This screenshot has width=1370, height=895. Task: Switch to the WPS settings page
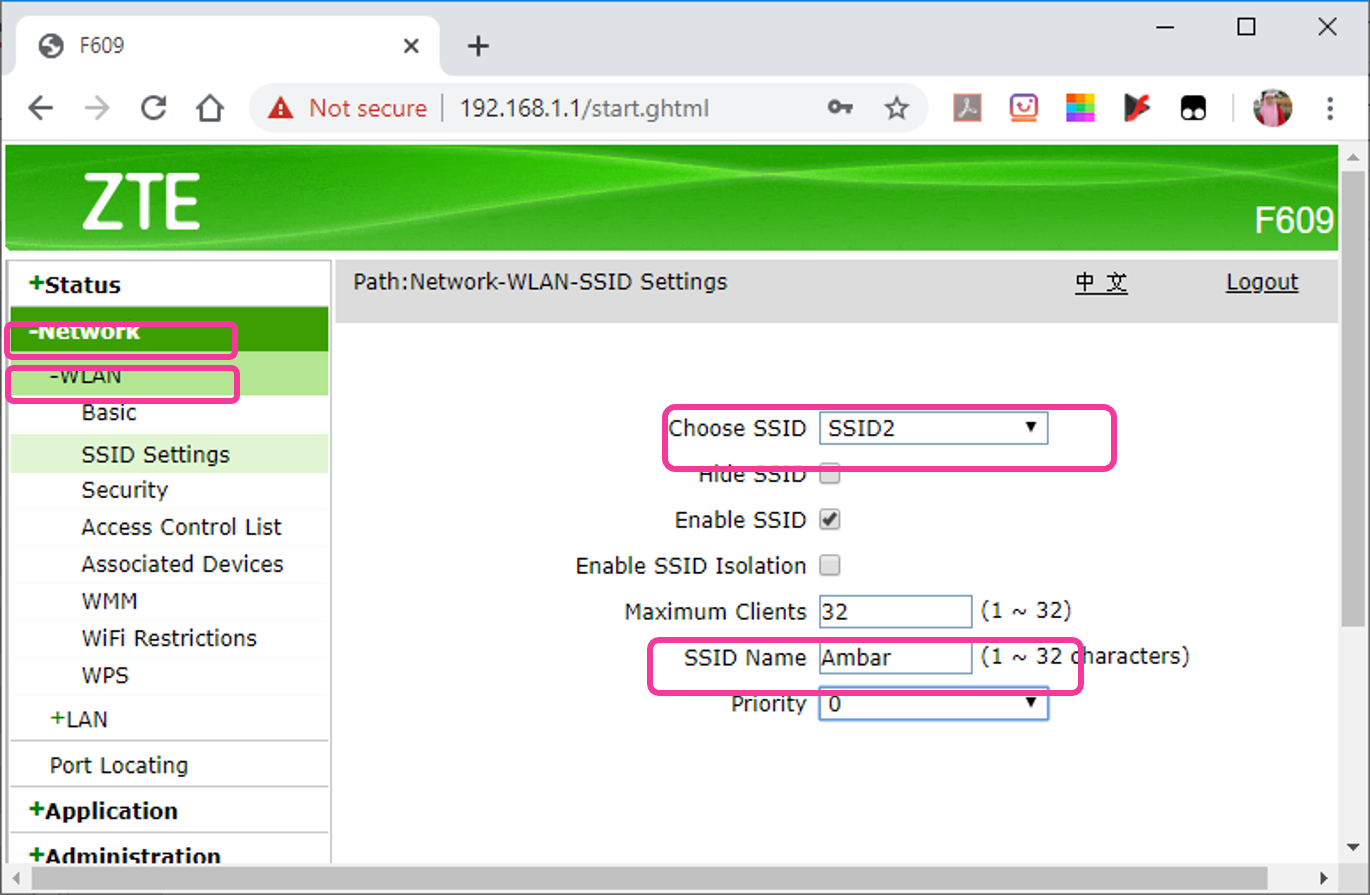[104, 675]
